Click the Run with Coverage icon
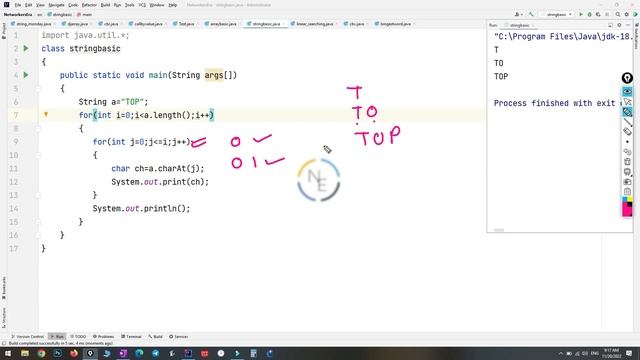The height and width of the screenshot is (360, 640). tap(598, 15)
